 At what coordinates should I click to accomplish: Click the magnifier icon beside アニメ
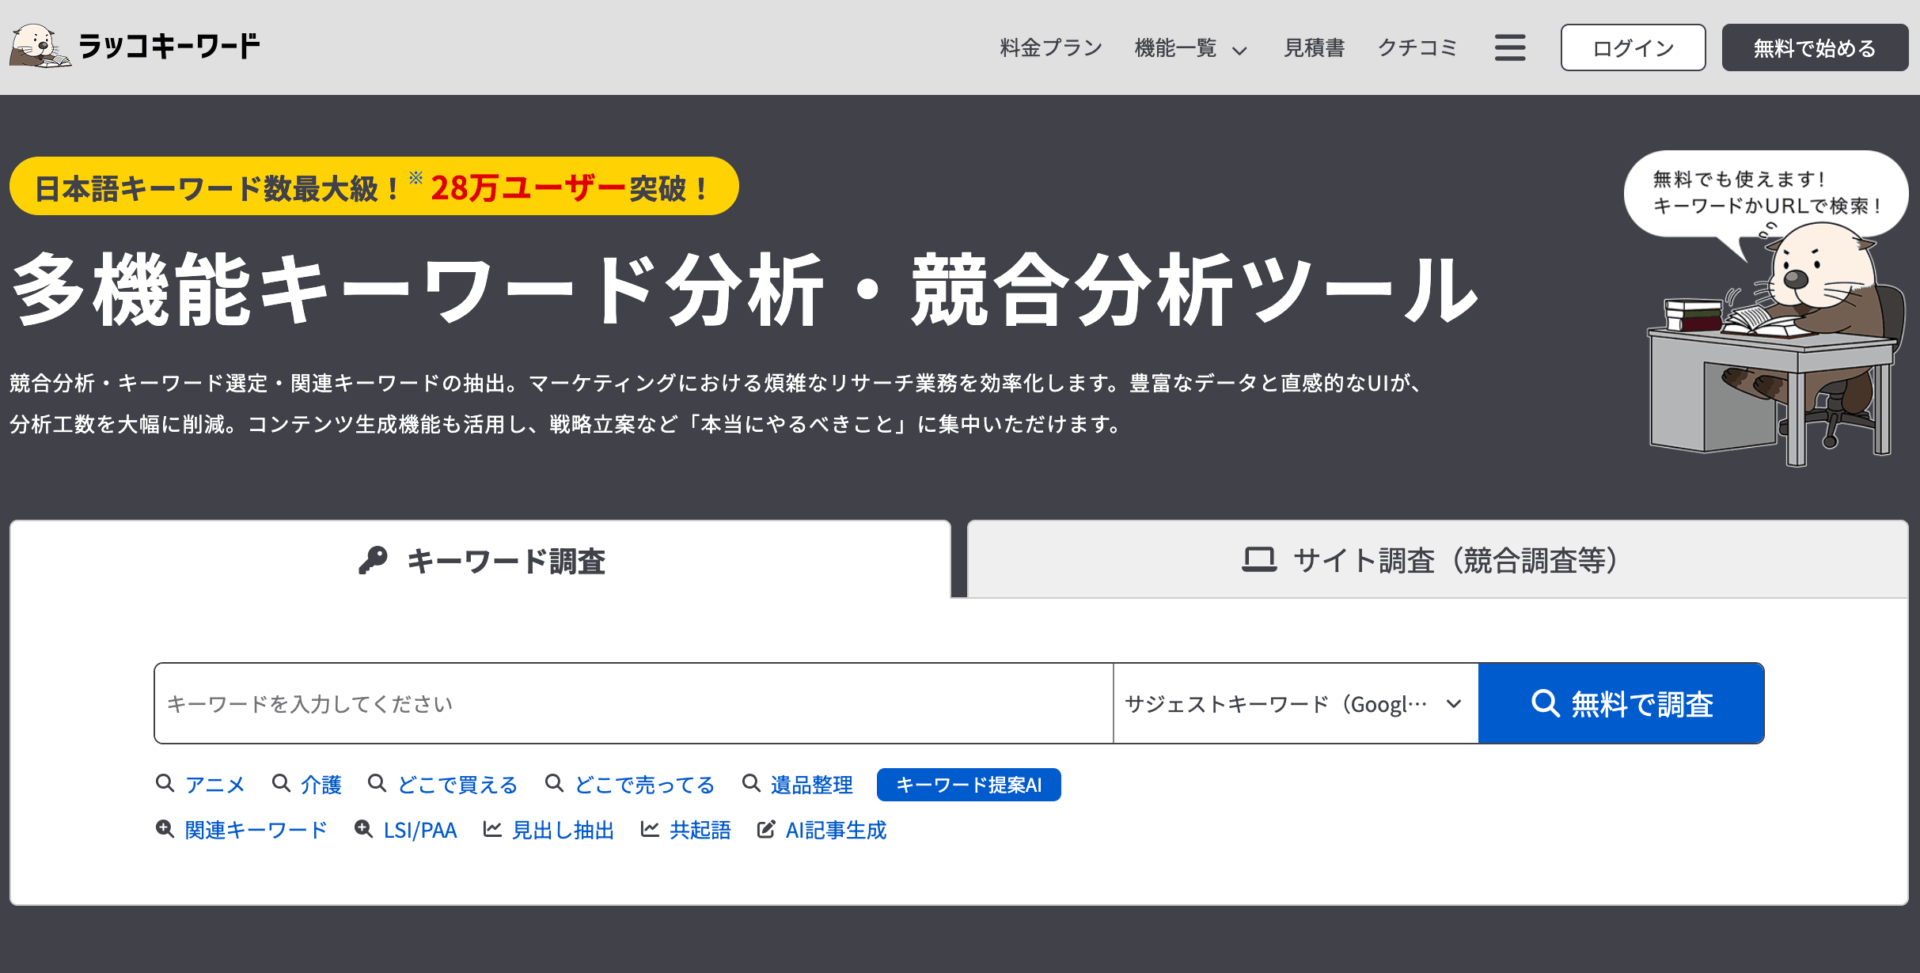click(164, 784)
